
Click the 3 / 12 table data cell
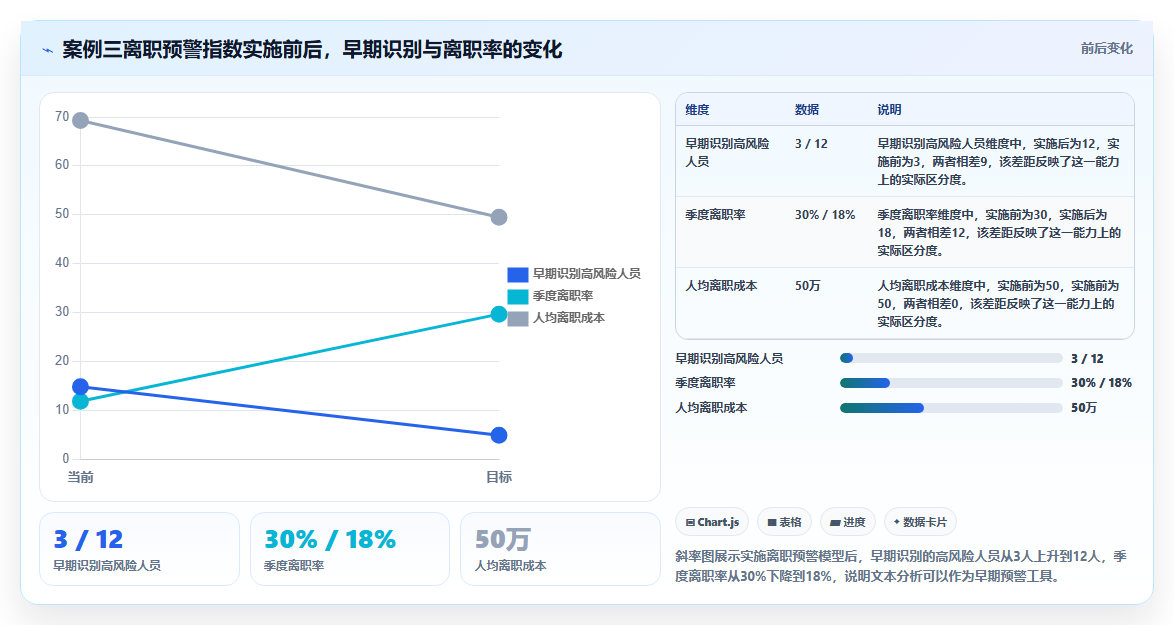click(812, 144)
